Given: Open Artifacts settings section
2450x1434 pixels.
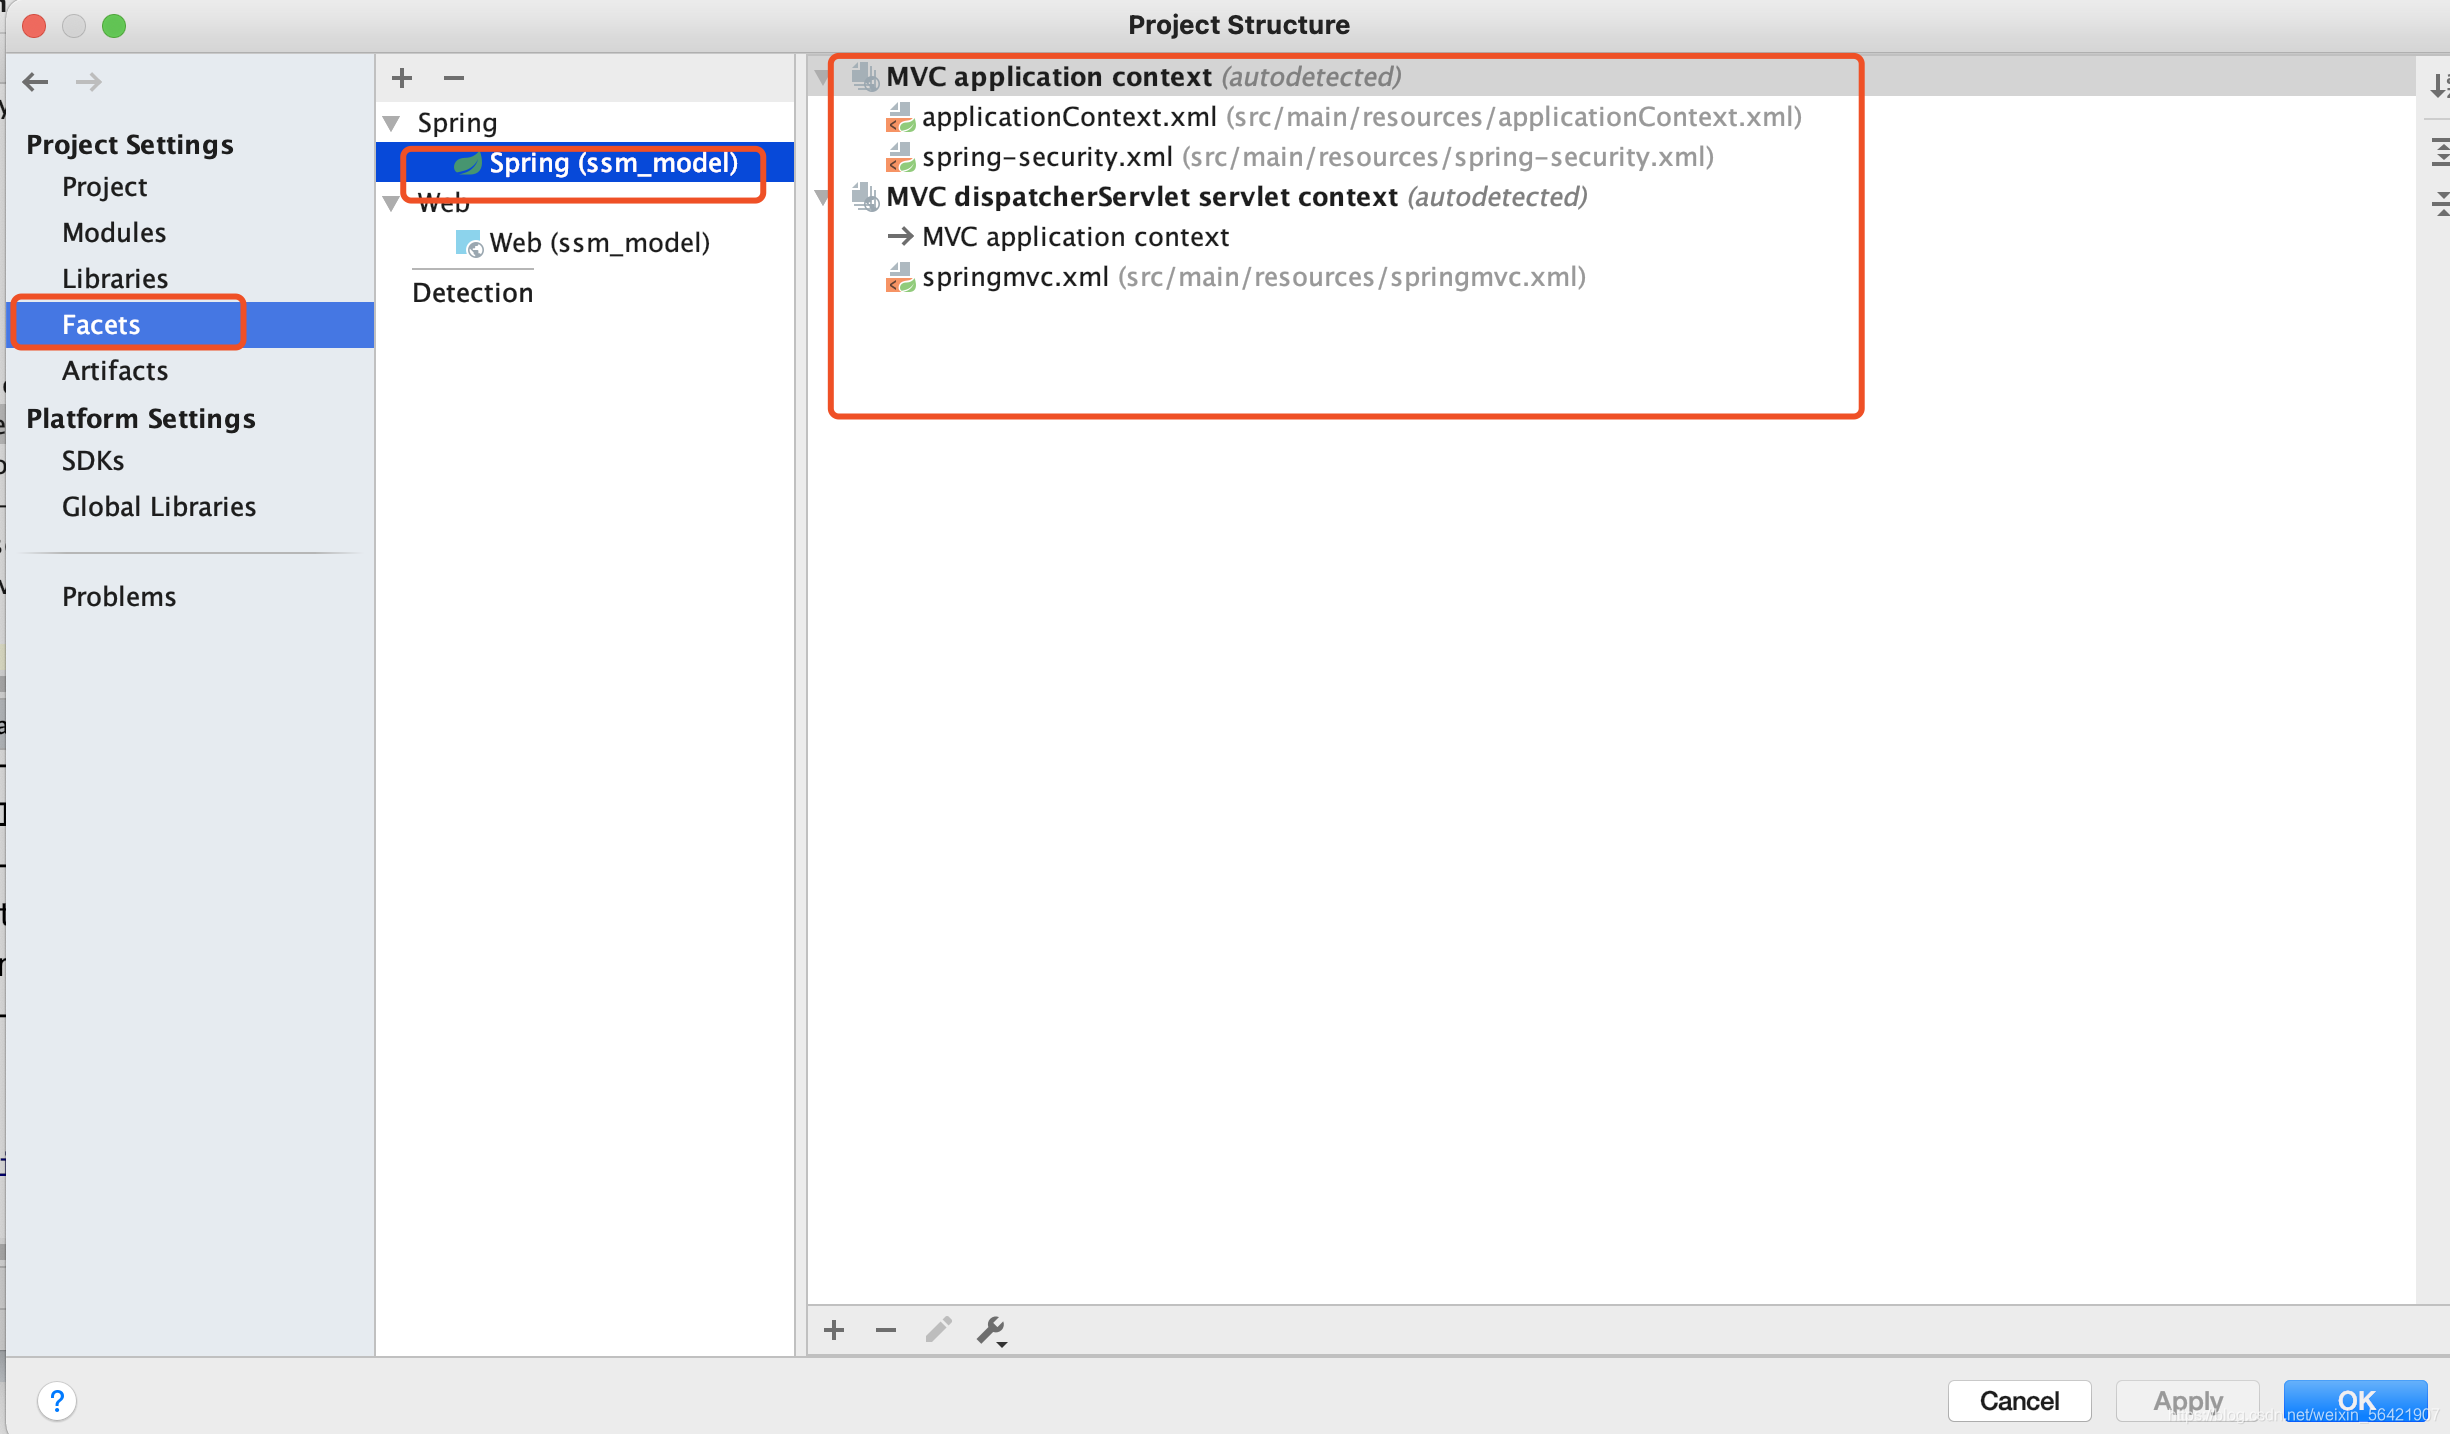Looking at the screenshot, I should pyautogui.click(x=115, y=371).
